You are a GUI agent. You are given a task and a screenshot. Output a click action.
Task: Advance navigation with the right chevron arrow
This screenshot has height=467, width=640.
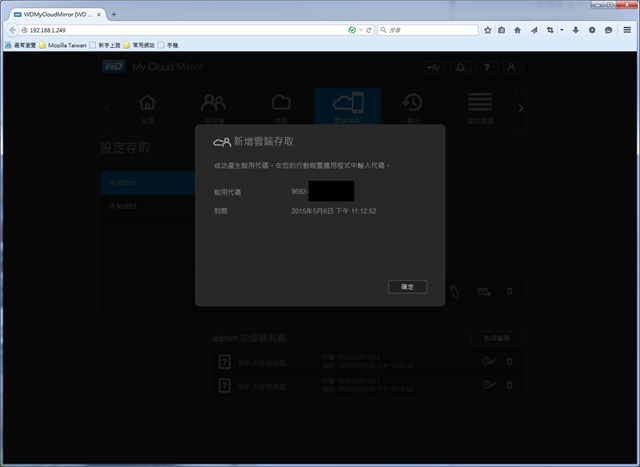click(520, 108)
